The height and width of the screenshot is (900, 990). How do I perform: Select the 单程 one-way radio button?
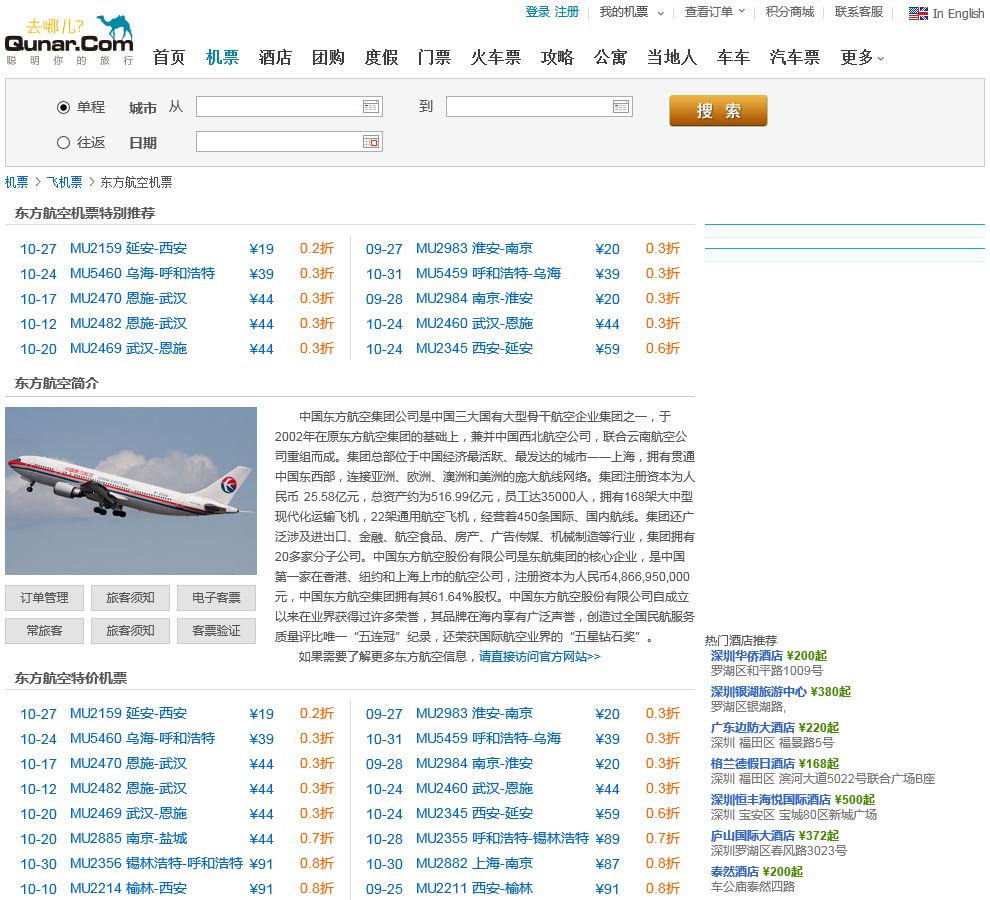pos(63,107)
